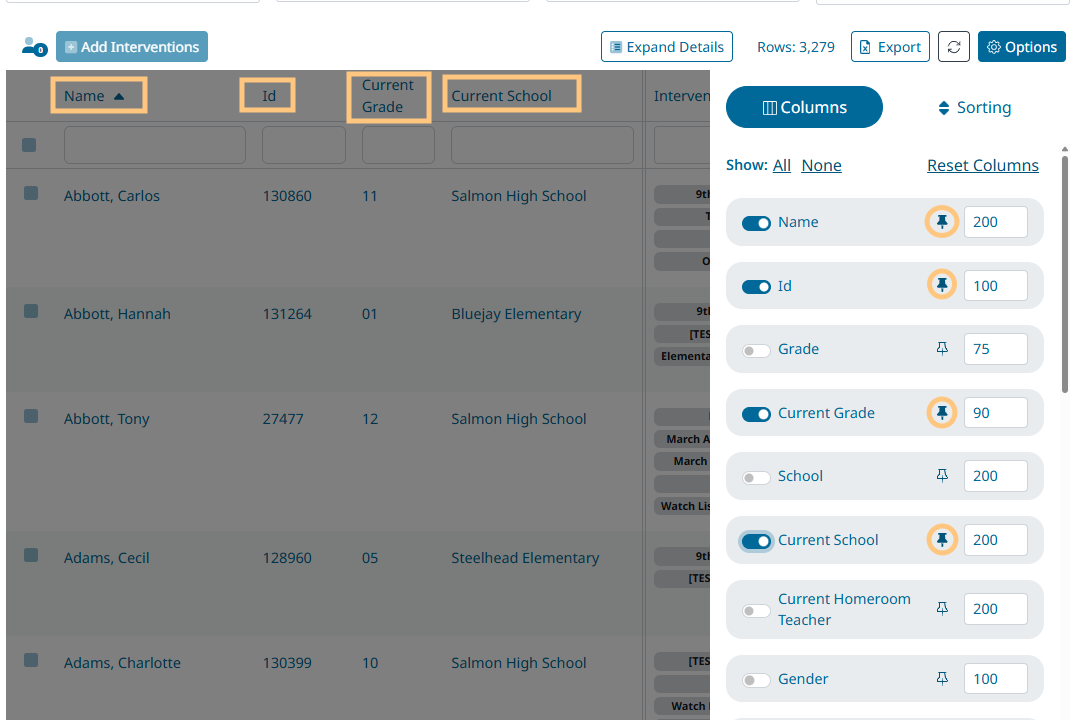Expand Details for all rows
Image resolution: width=1081 pixels, height=720 pixels.
coord(666,47)
